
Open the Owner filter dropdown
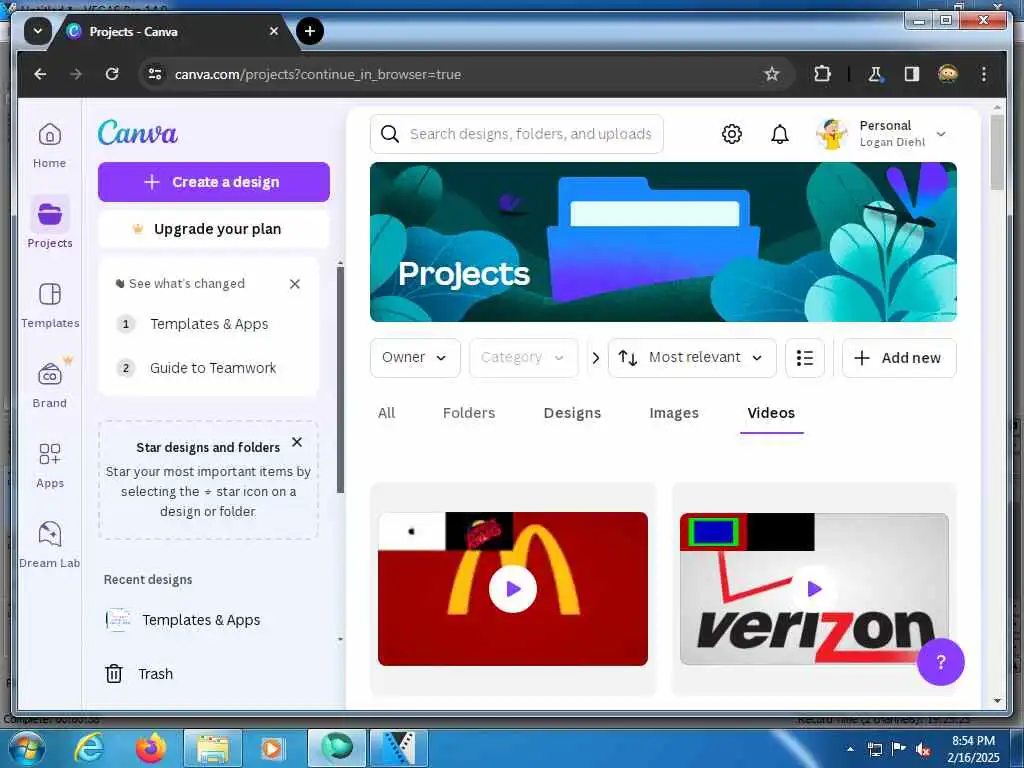click(415, 358)
